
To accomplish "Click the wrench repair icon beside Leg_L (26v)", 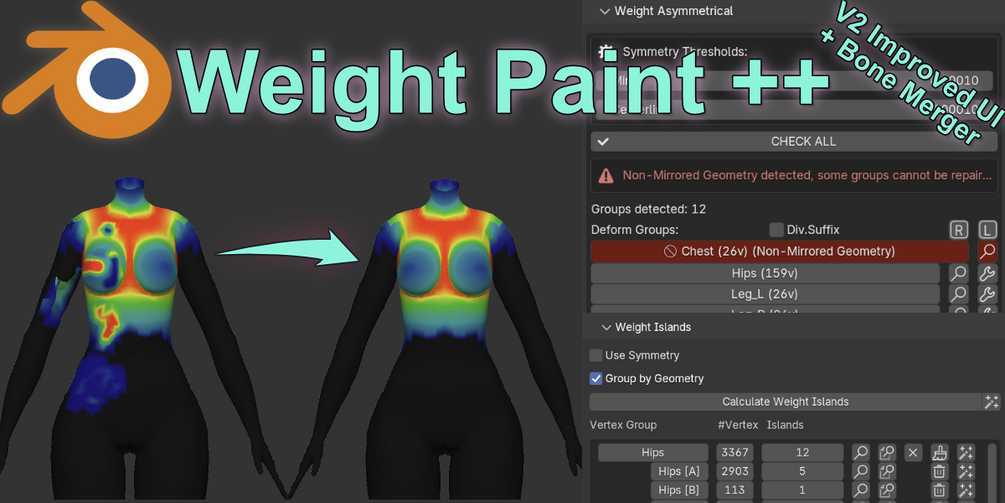I will (x=988, y=294).
